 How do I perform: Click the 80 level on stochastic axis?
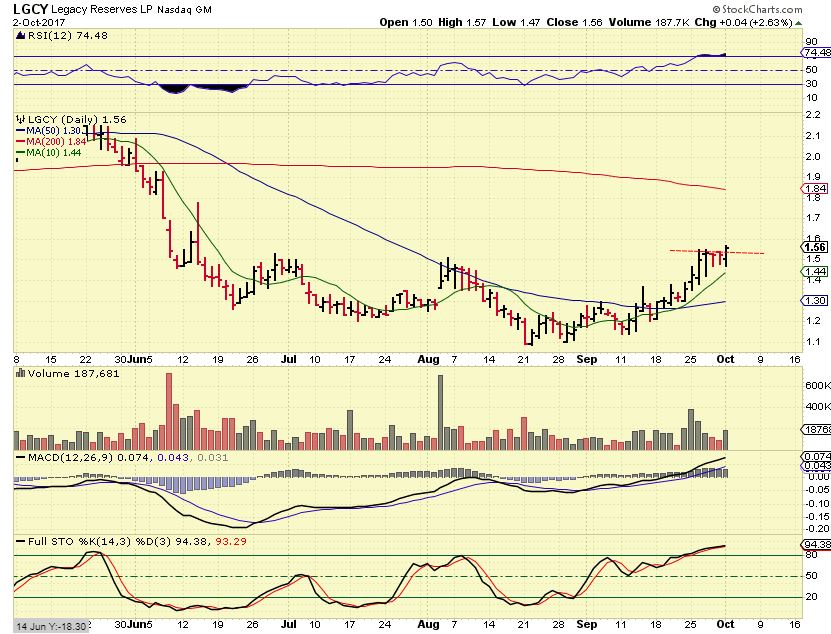(811, 555)
